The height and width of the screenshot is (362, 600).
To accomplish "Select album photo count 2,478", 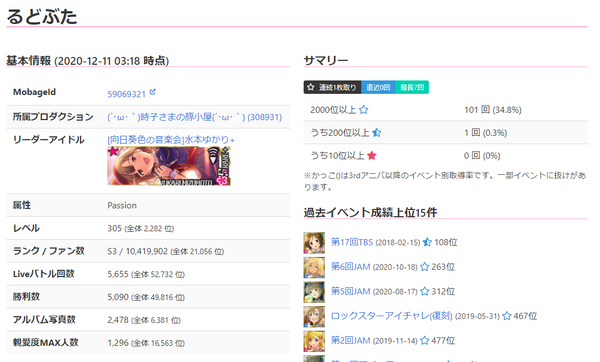I will (144, 320).
